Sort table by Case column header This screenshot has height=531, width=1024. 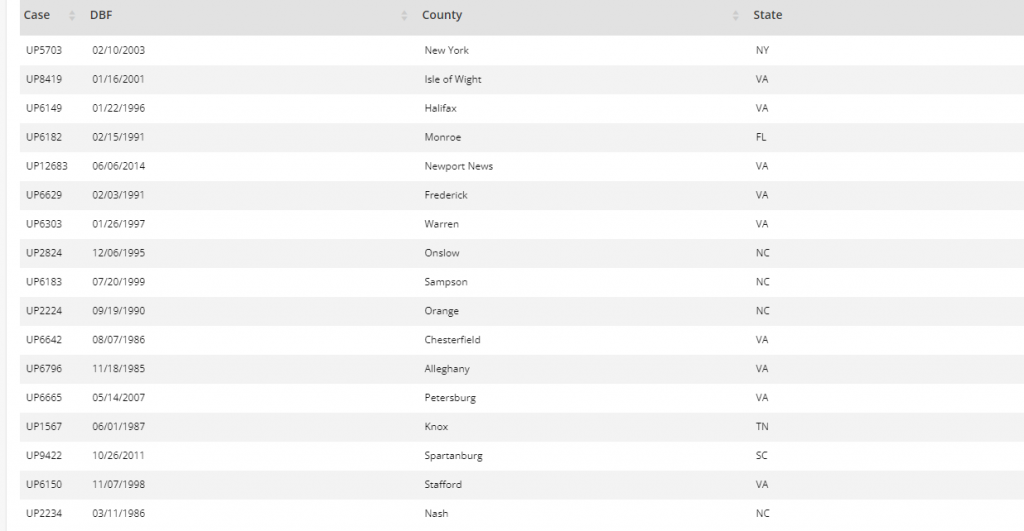tap(37, 16)
